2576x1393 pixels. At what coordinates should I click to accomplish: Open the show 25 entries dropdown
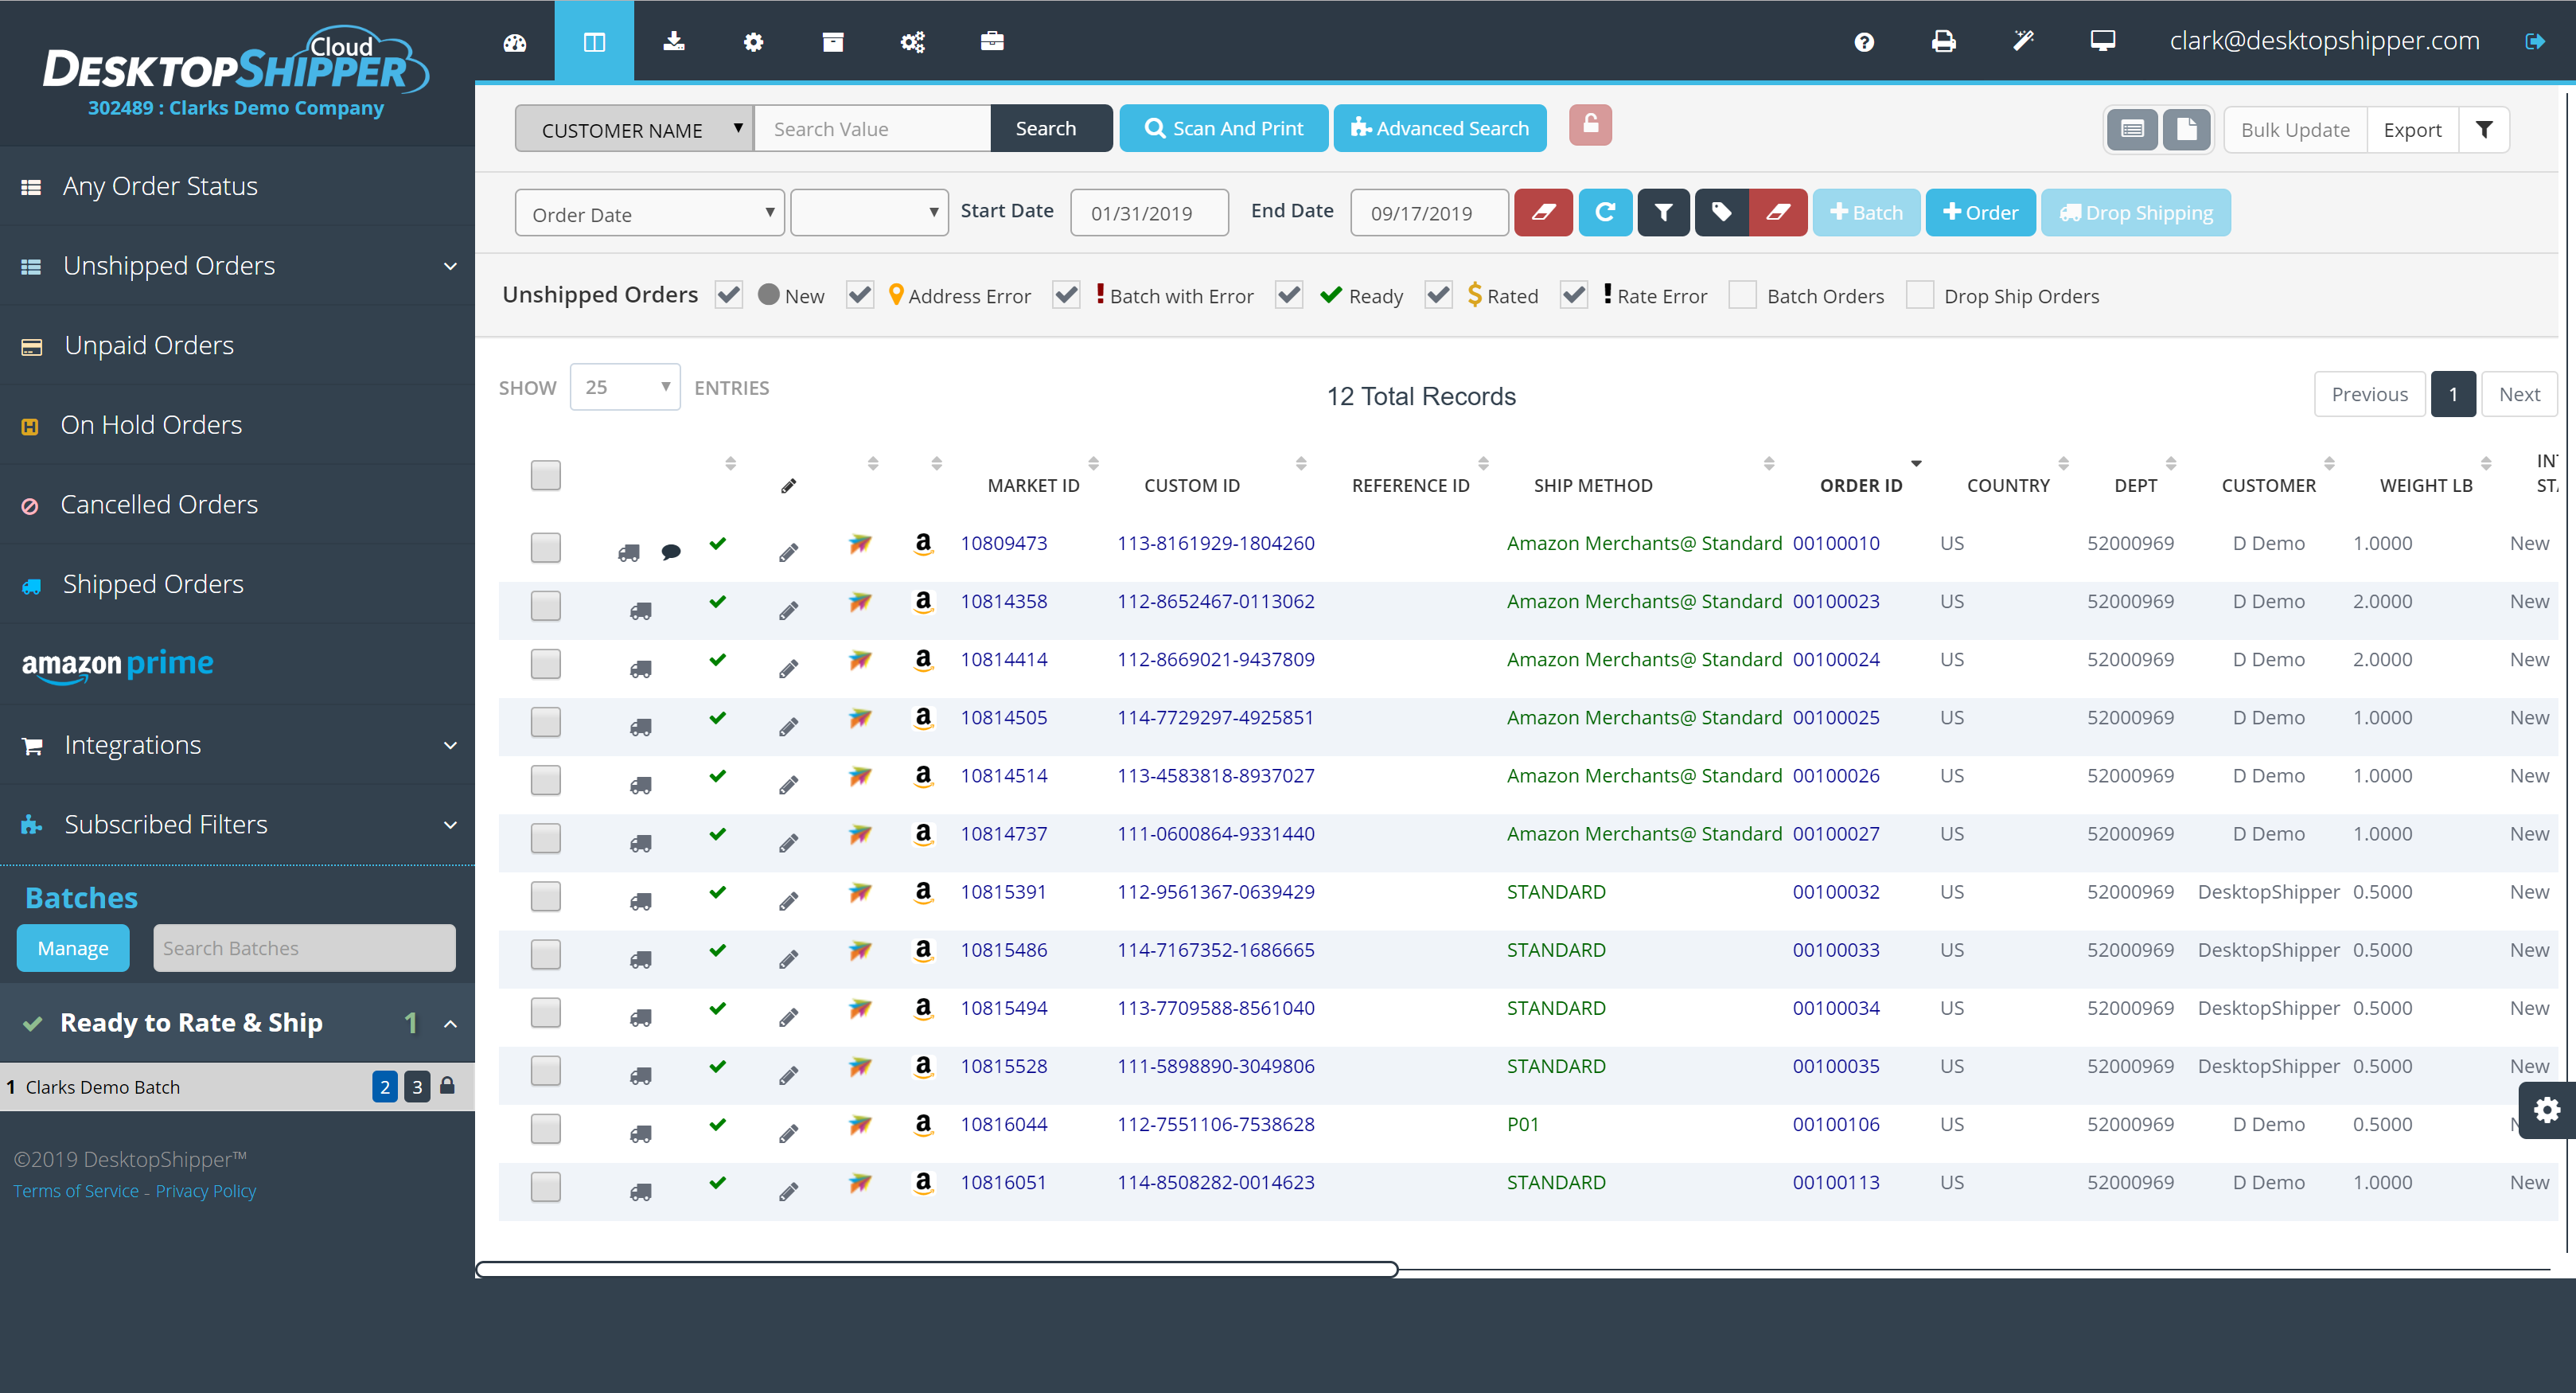(x=625, y=387)
